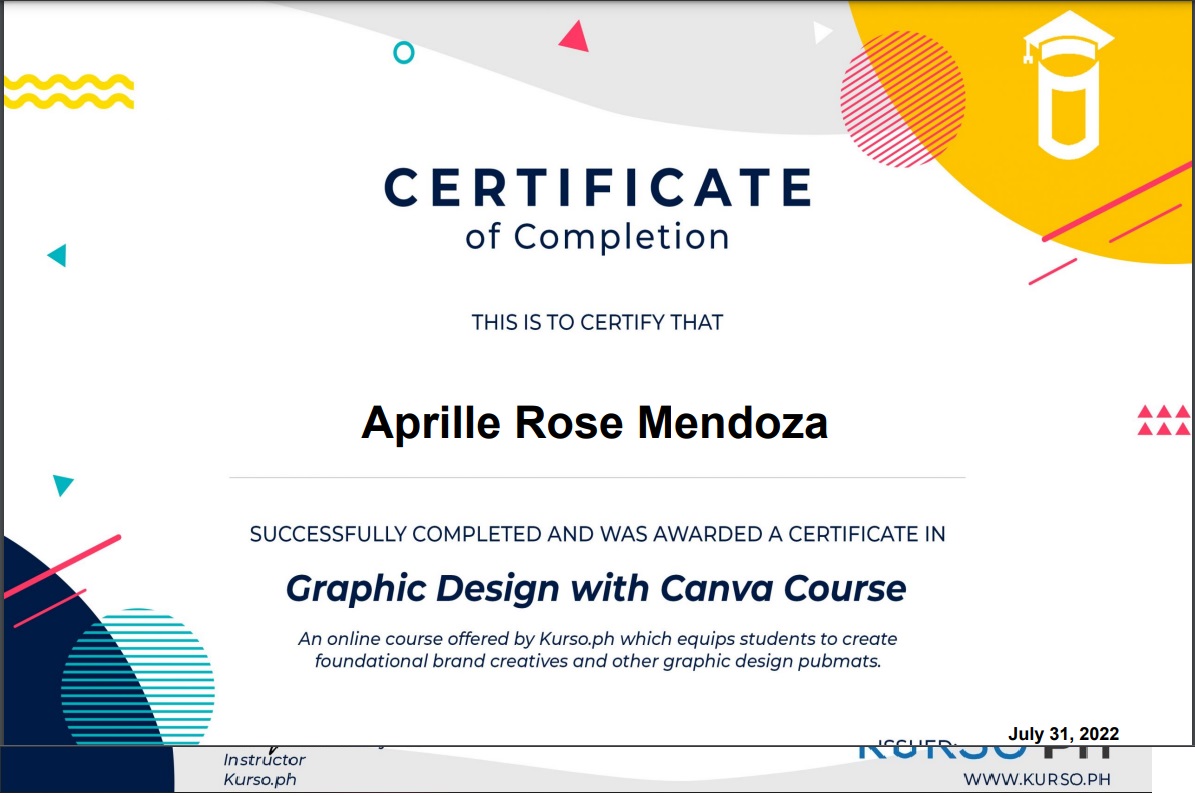
Task: Click the teal circle outline shape
Action: coord(403,51)
